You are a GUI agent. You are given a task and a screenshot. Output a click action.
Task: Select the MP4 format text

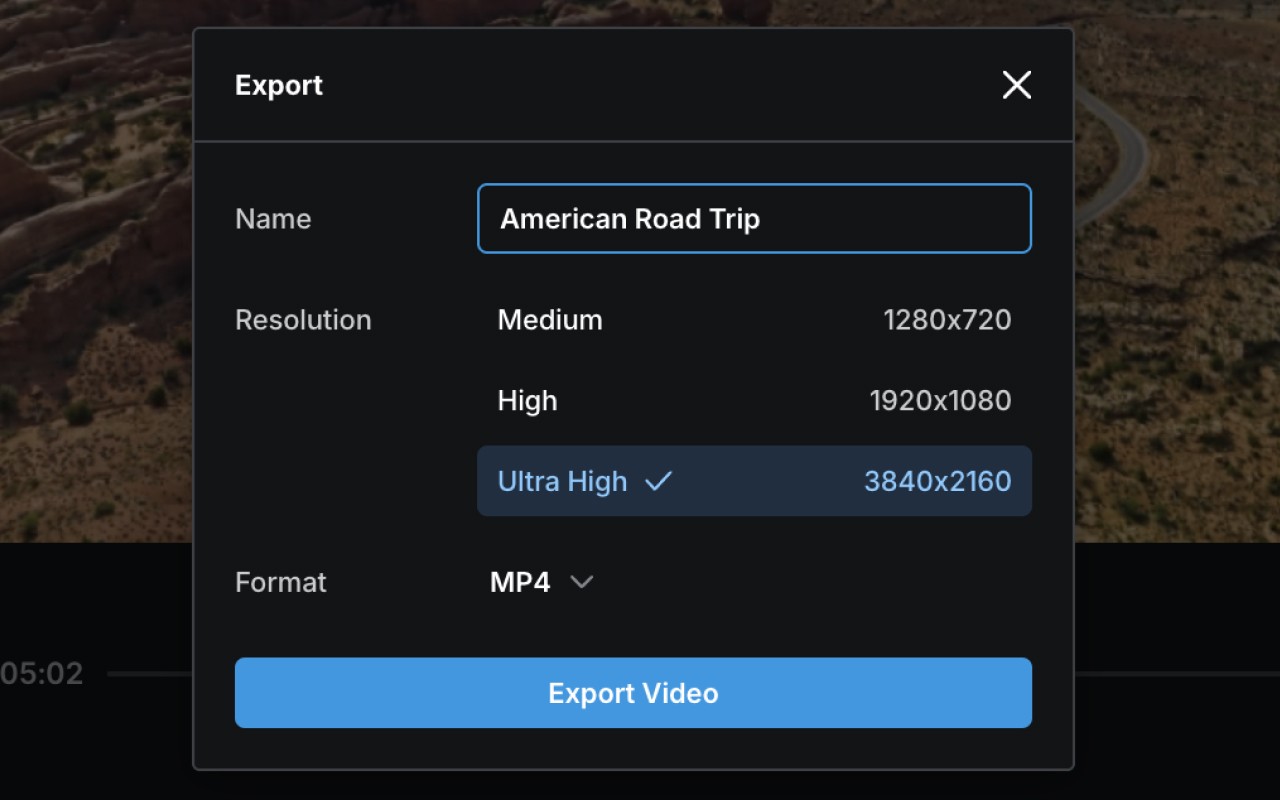[x=519, y=581]
